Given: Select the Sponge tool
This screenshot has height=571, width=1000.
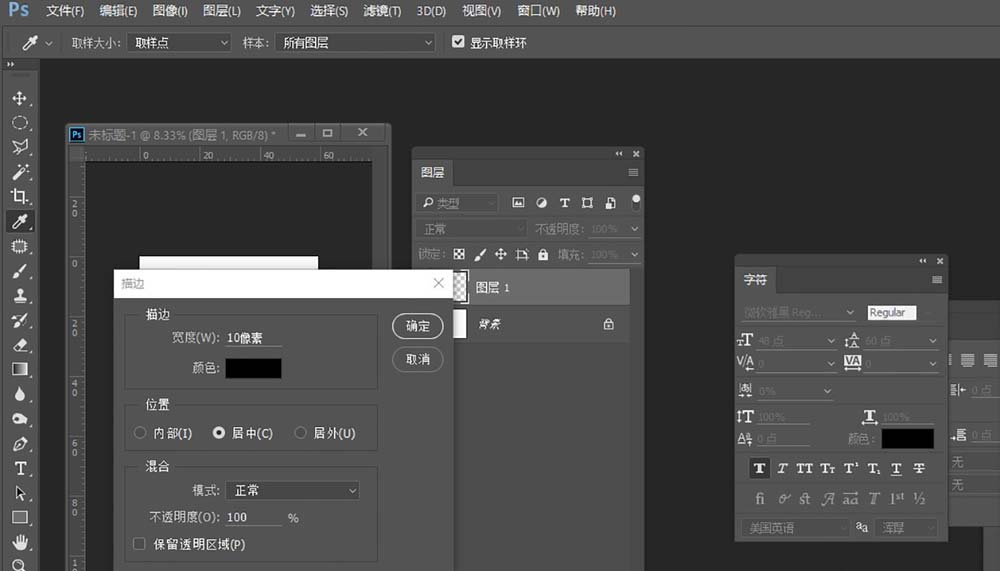Looking at the screenshot, I should [x=20, y=419].
